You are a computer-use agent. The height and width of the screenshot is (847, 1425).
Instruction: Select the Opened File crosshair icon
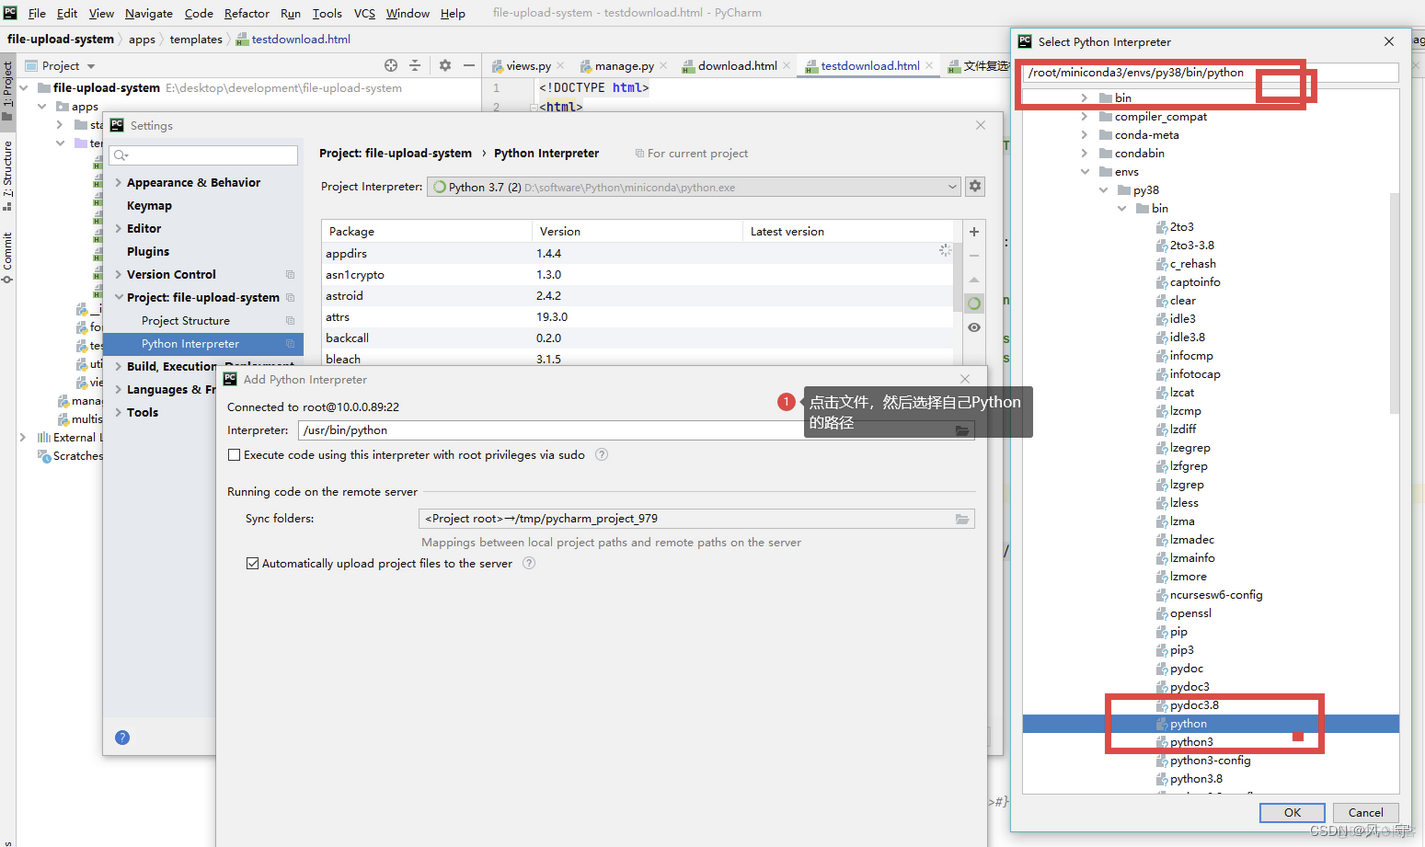click(x=390, y=65)
